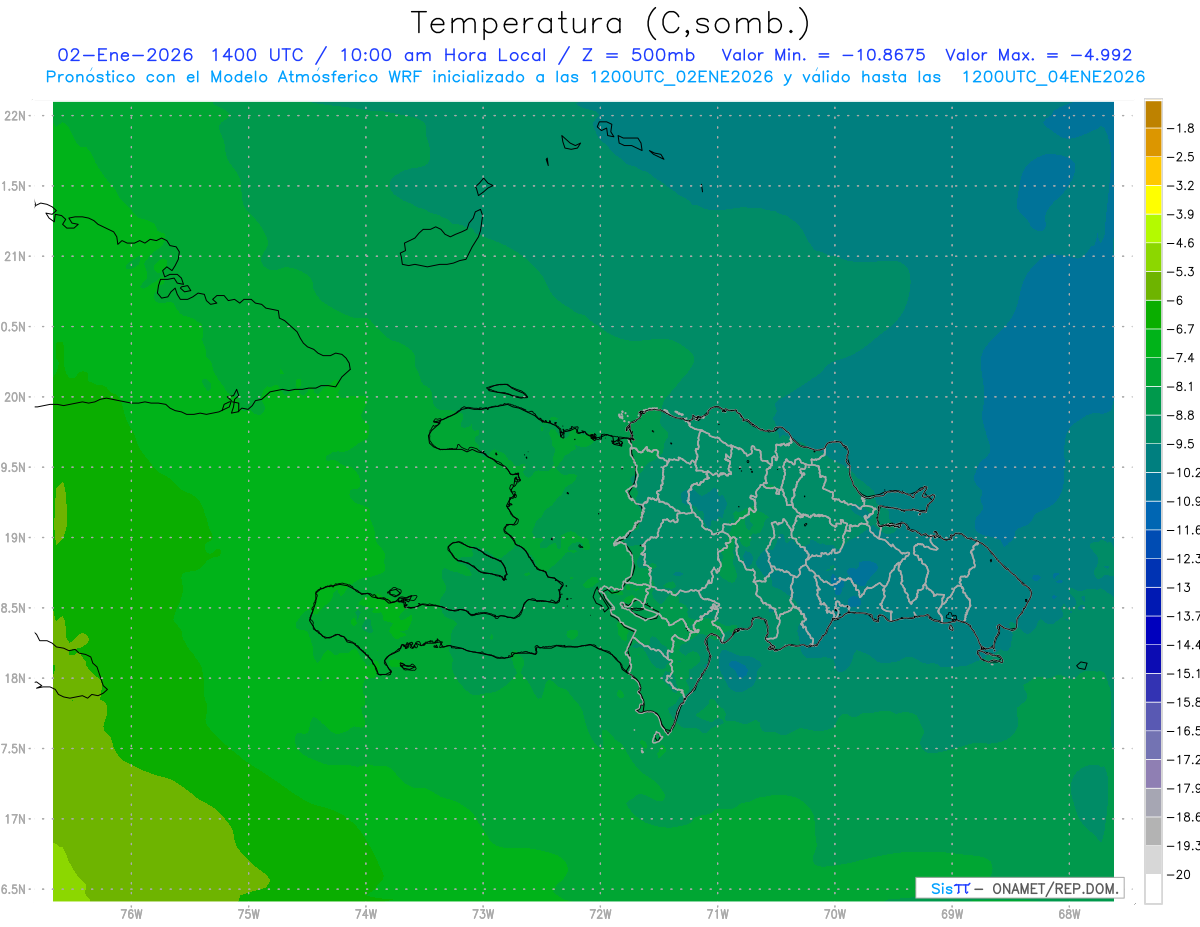Click the '1.5N' latitude label
This screenshot has width=1200, height=927.
click(15, 186)
